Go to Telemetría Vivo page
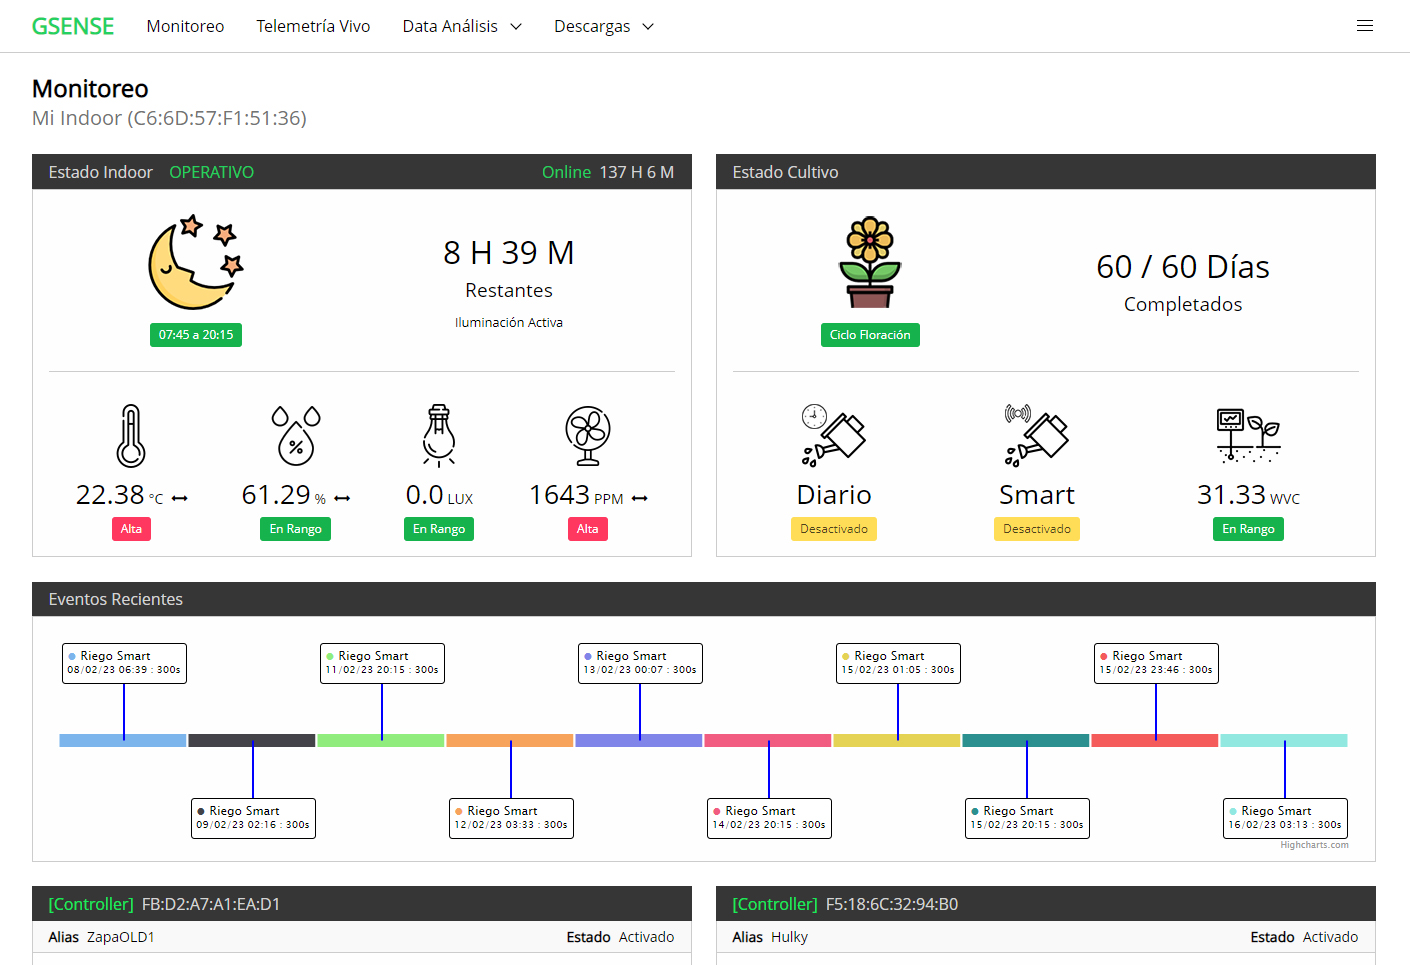Screen dimensions: 1410x965 point(313,26)
